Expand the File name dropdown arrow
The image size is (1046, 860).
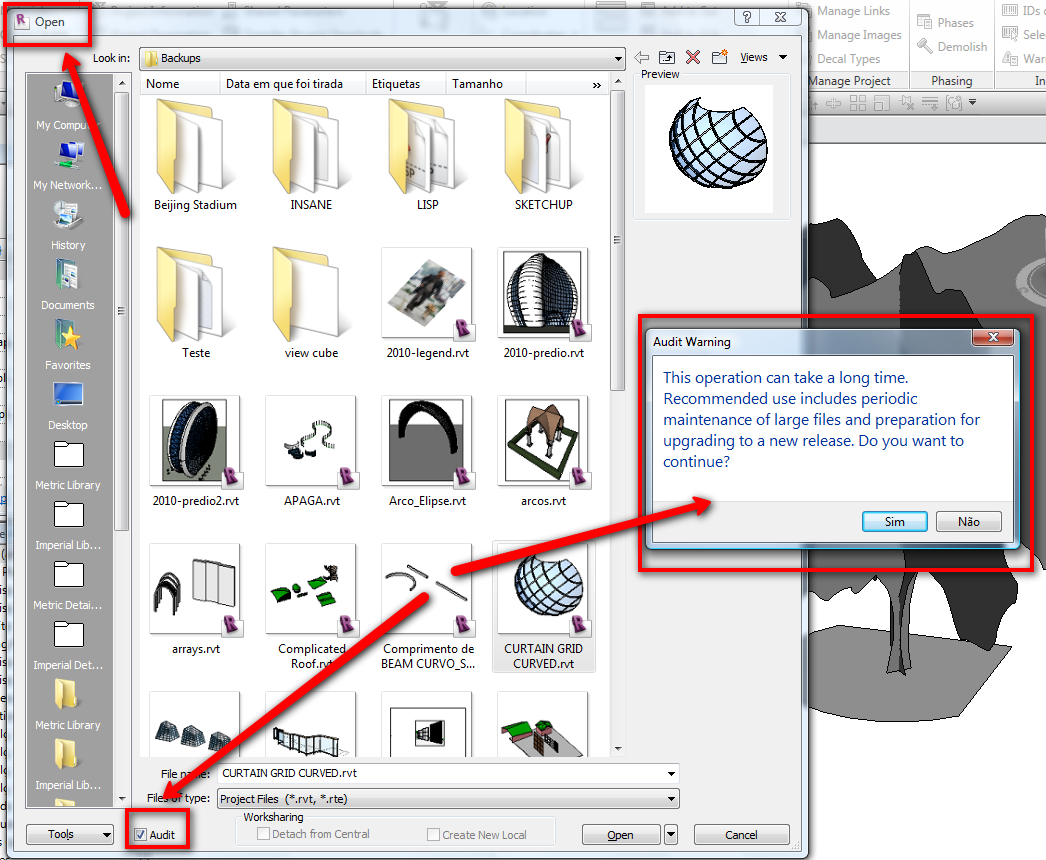point(671,774)
